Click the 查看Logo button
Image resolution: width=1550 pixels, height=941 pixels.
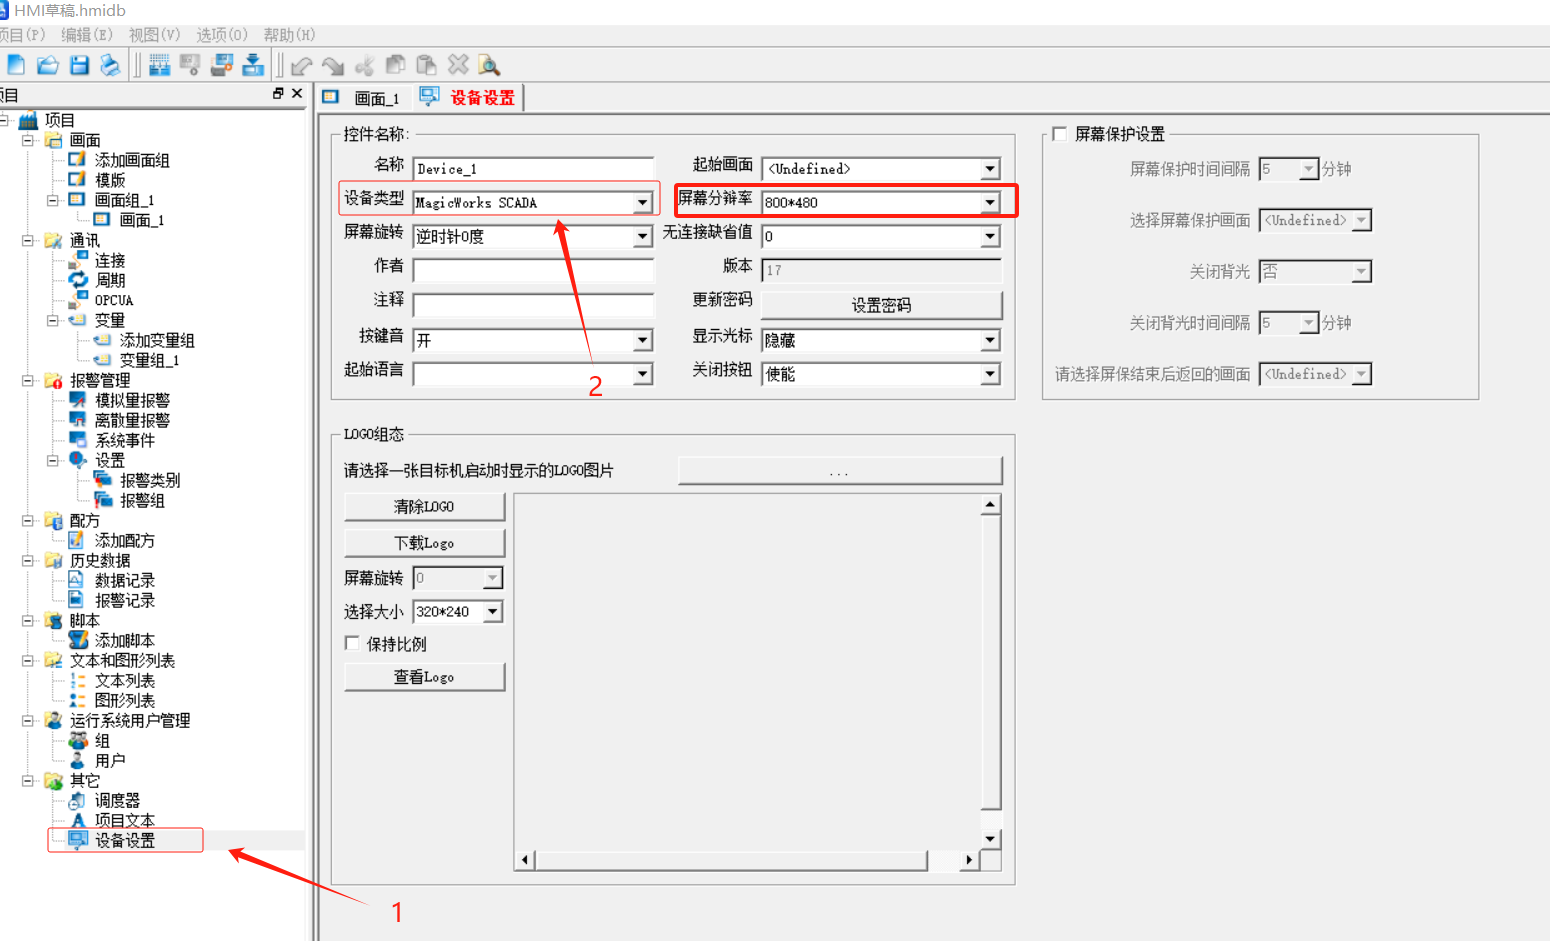pos(424,677)
